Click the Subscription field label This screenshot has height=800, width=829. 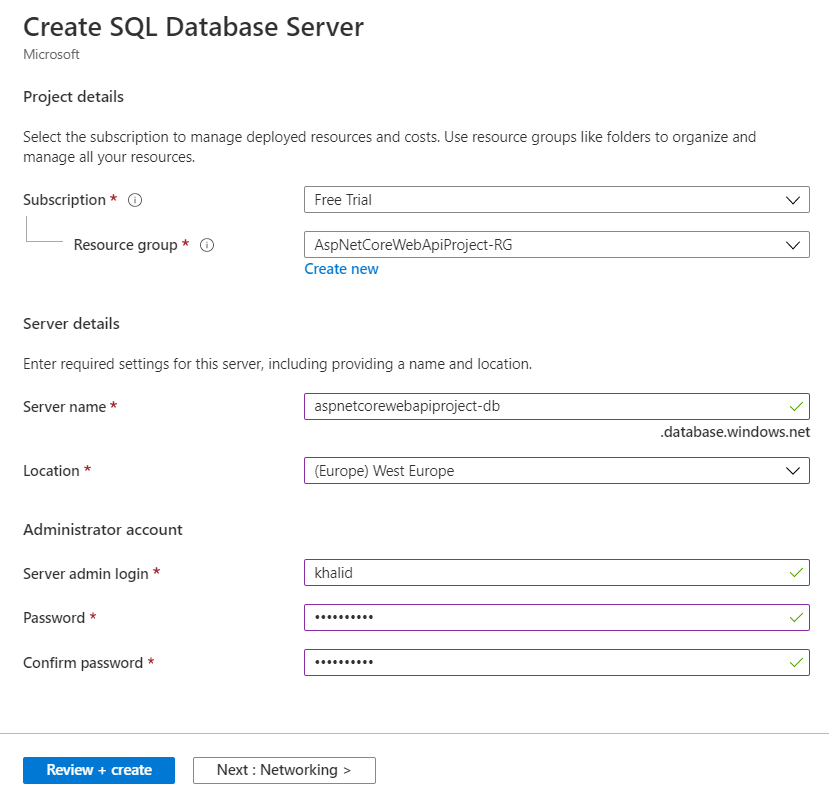65,200
